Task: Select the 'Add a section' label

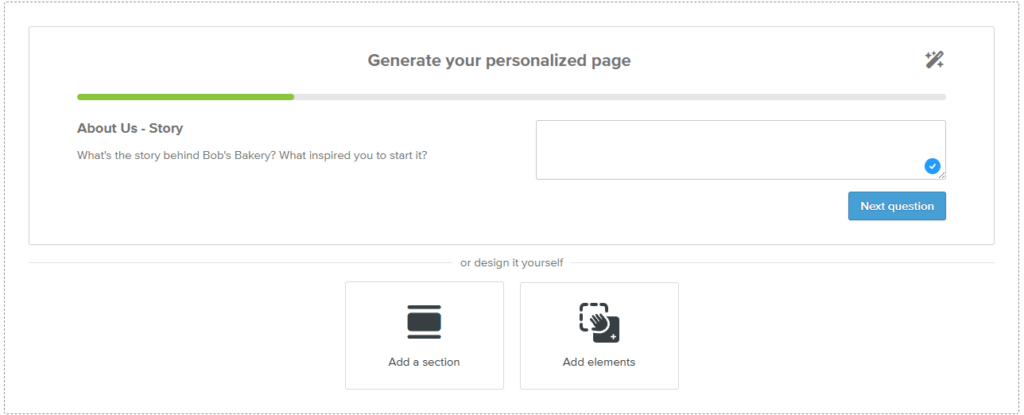Action: (424, 362)
